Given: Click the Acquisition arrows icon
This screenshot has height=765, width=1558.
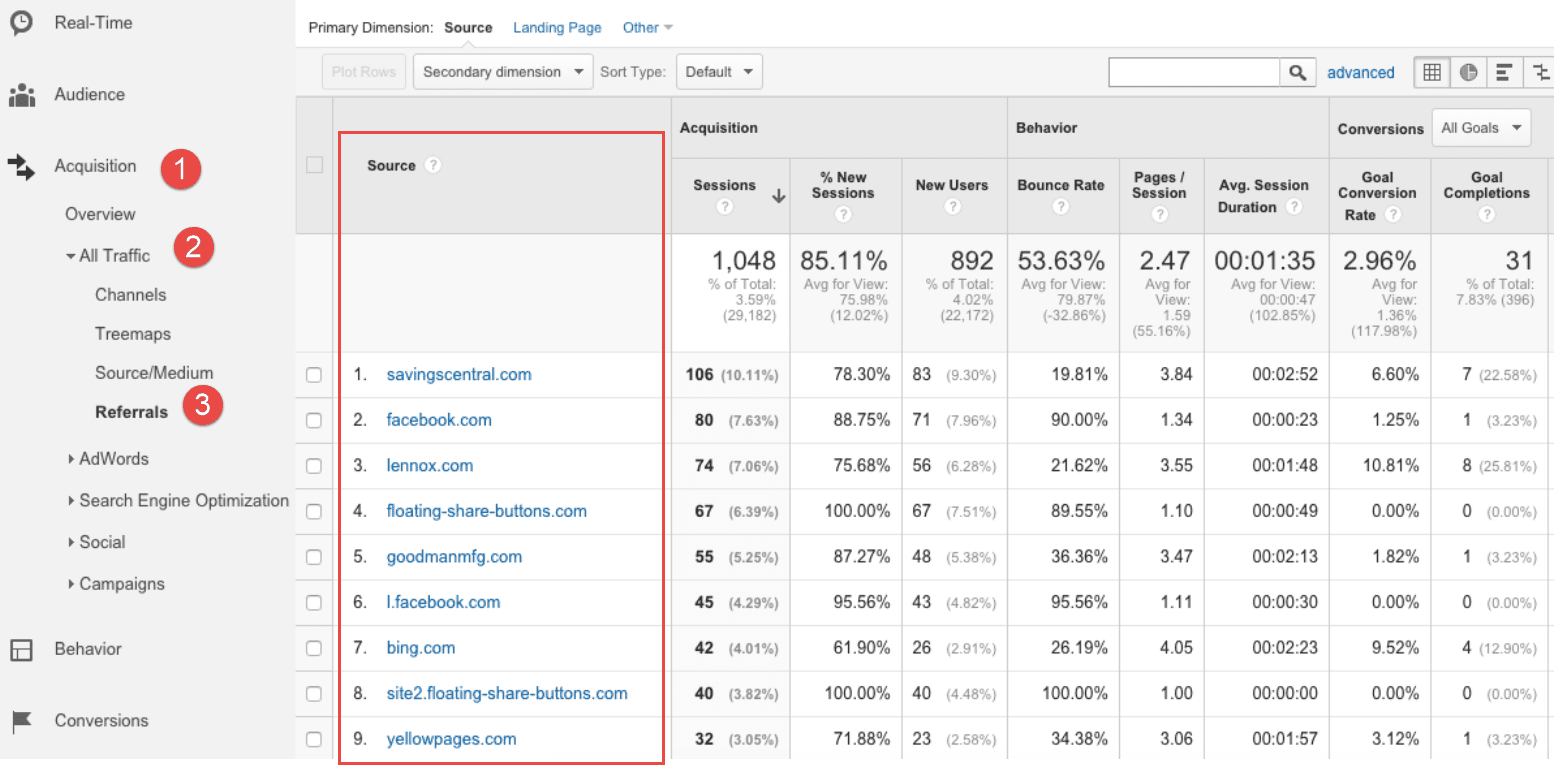Looking at the screenshot, I should point(21,167).
